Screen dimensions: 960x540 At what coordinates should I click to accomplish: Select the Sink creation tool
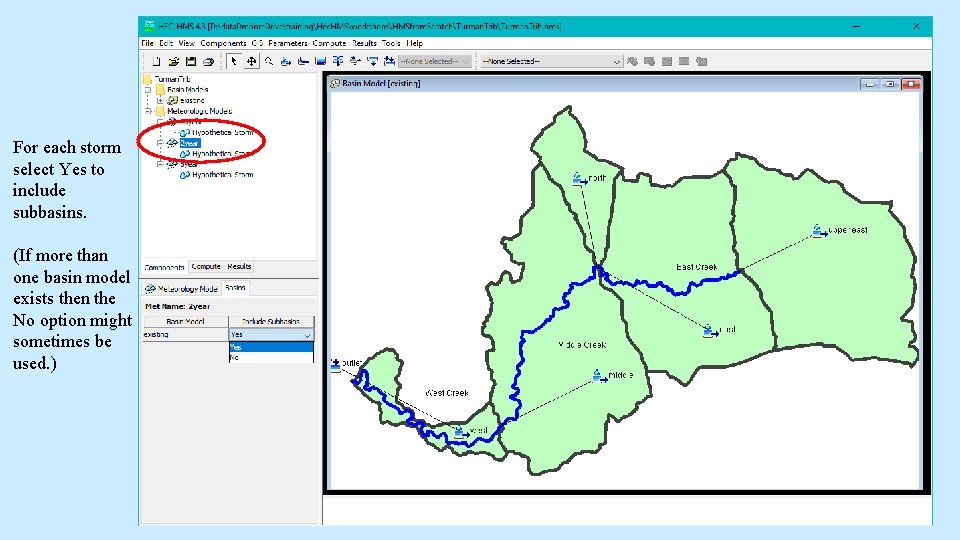[389, 61]
